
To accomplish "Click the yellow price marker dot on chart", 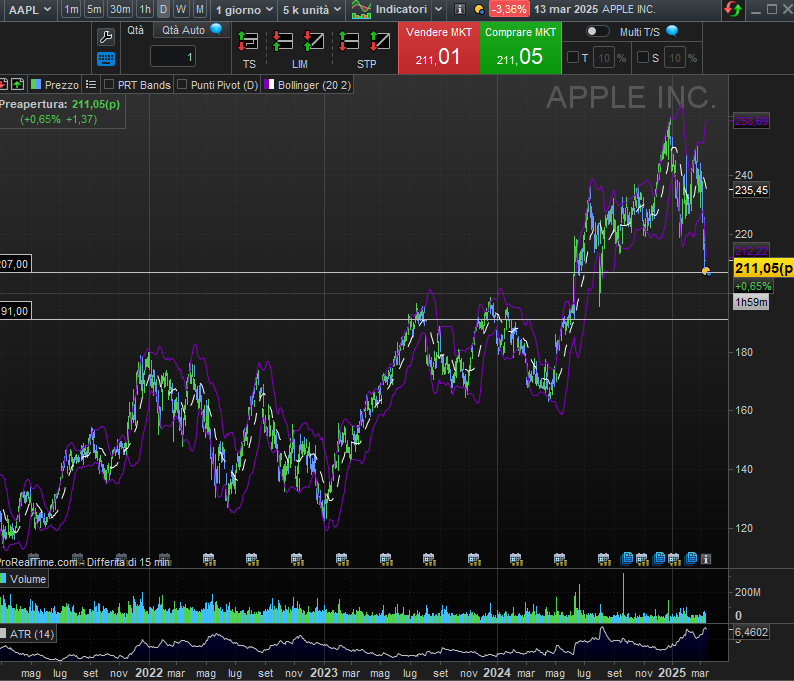I will 706,271.
